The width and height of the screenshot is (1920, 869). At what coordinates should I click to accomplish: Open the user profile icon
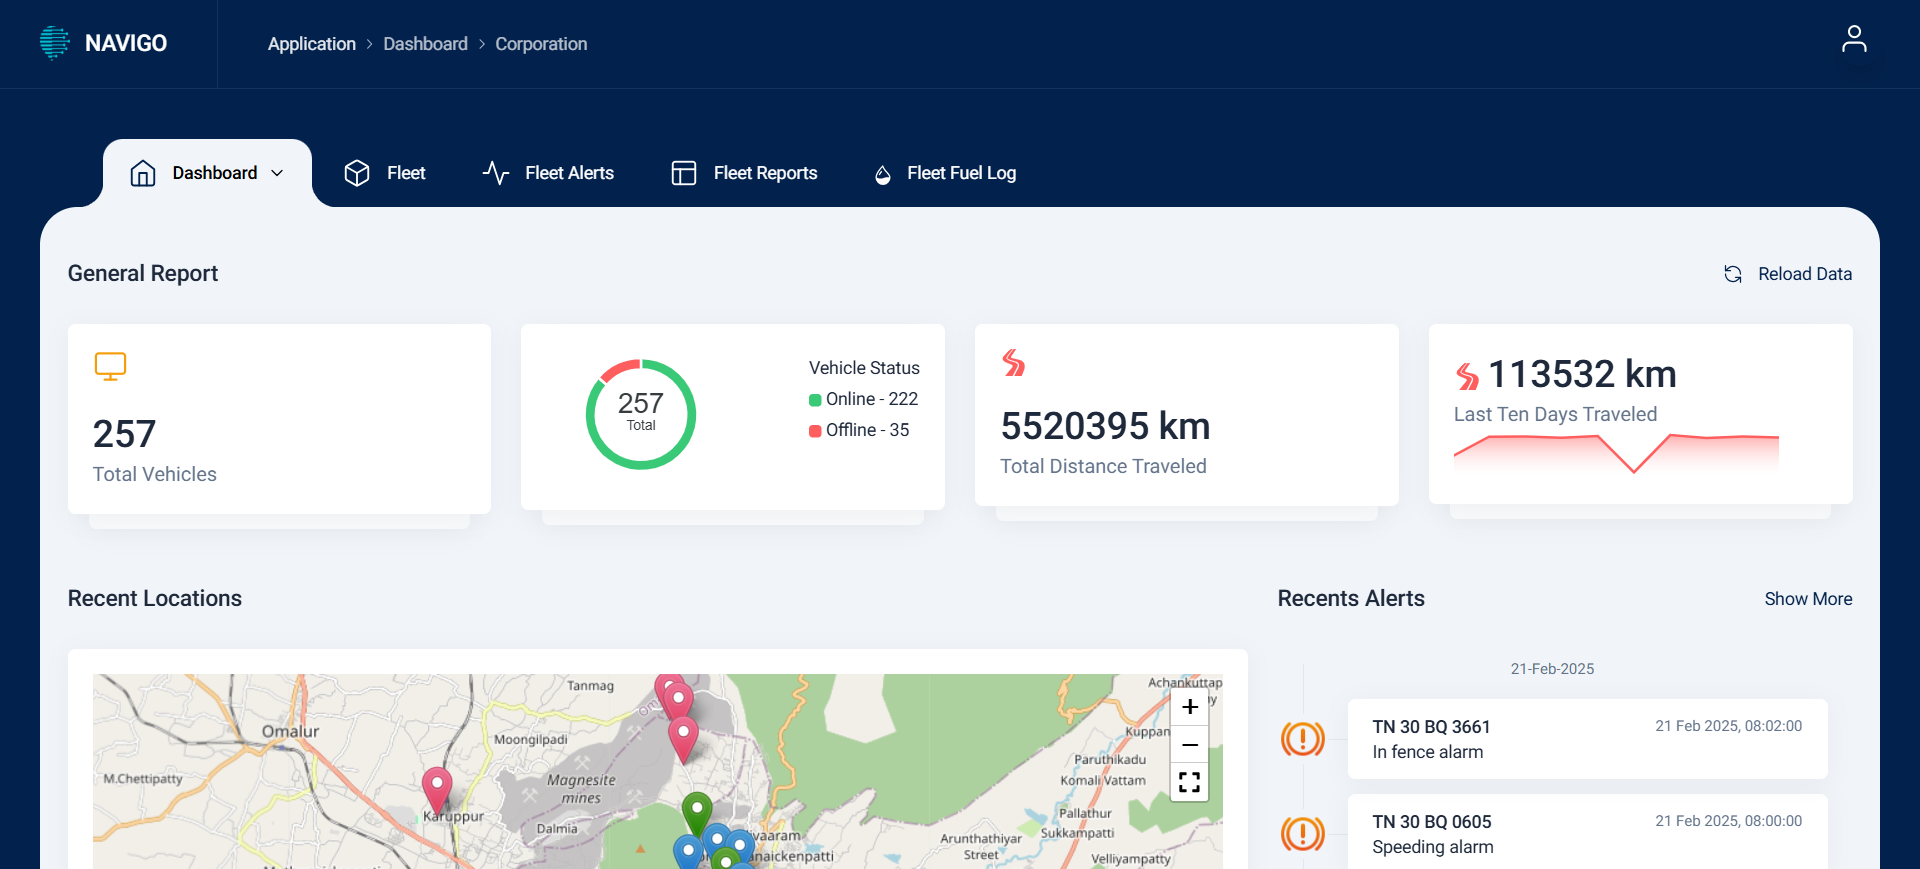(x=1853, y=40)
